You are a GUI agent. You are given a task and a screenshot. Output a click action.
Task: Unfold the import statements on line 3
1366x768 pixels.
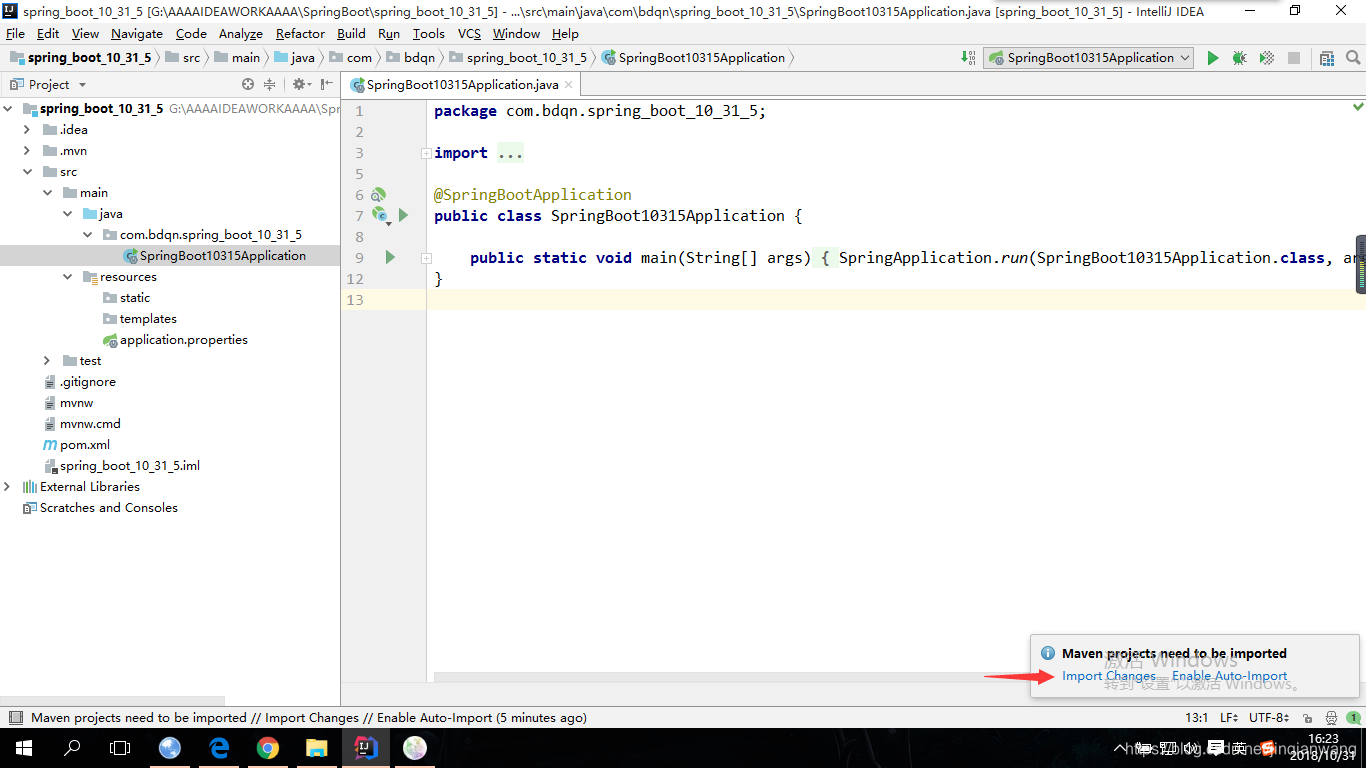coord(426,153)
